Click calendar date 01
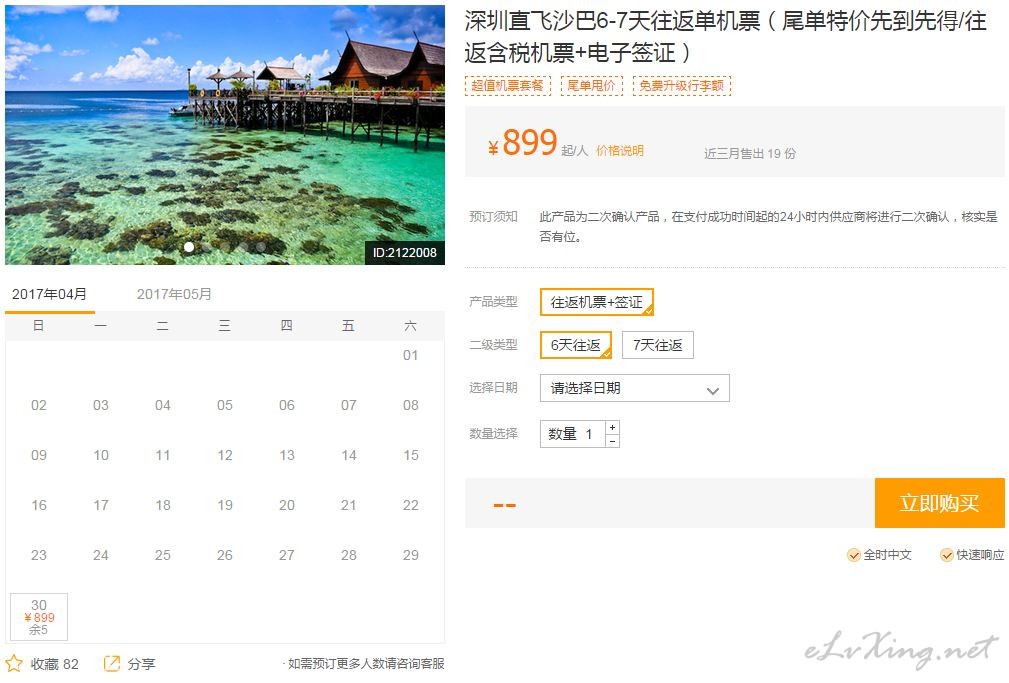Image resolution: width=1009 pixels, height=683 pixels. [x=411, y=355]
